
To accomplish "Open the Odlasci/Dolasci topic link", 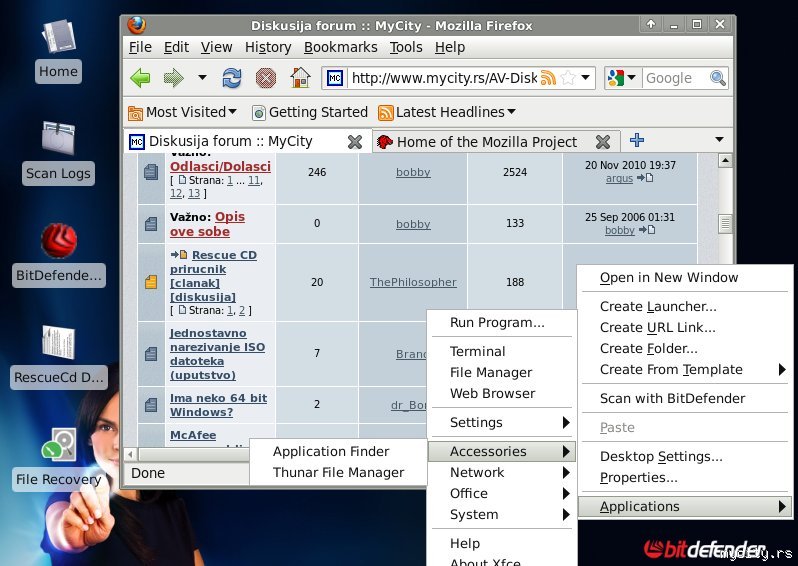I will tap(220, 166).
